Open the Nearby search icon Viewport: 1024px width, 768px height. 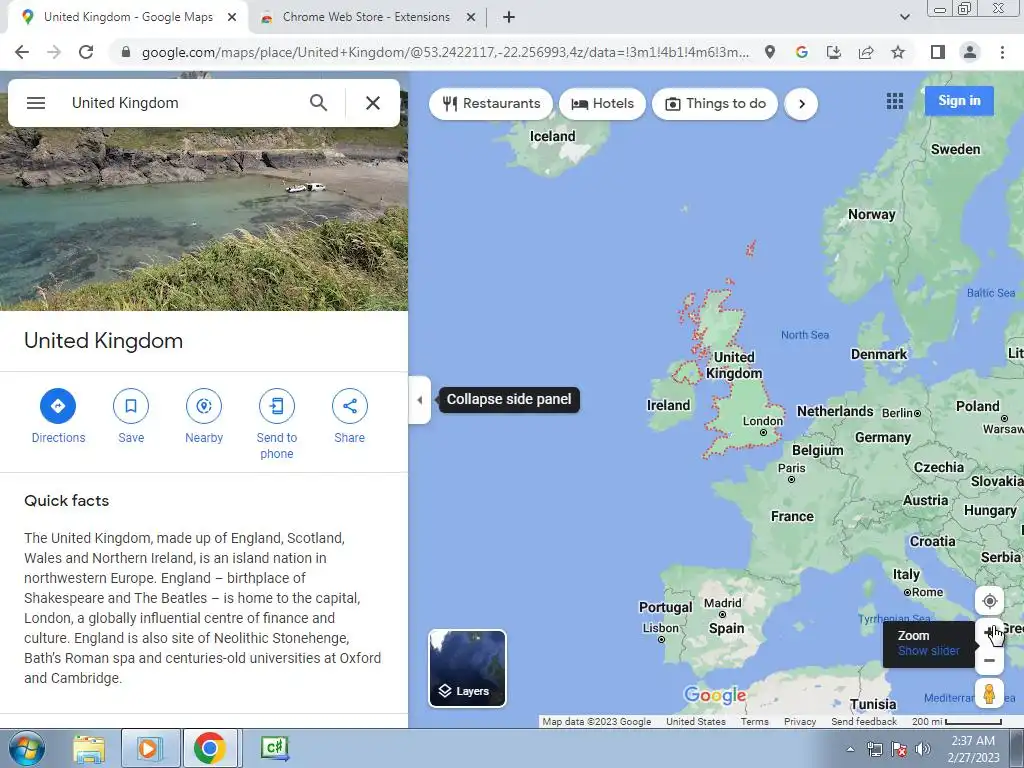click(204, 406)
